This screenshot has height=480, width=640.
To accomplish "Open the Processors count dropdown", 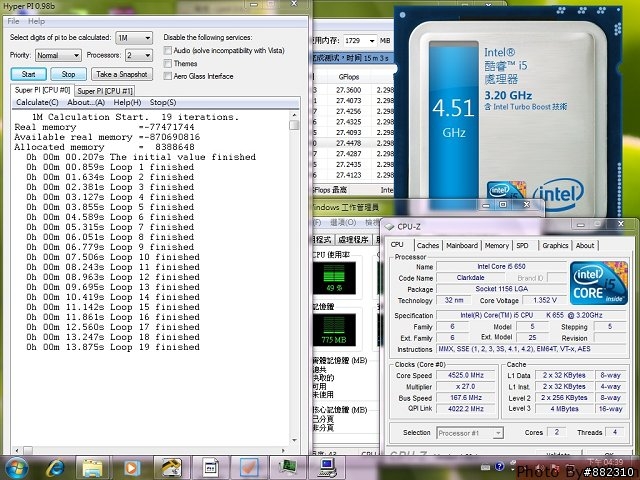I will pyautogui.click(x=139, y=55).
